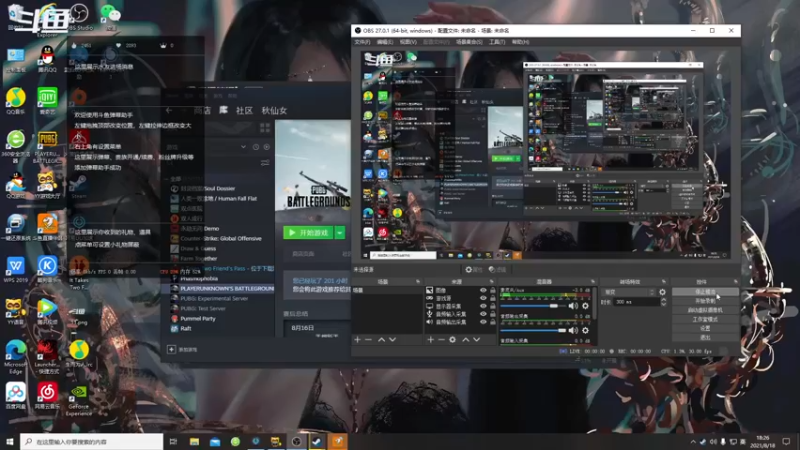Toggle visibility of 显示器采集 source

click(483, 306)
